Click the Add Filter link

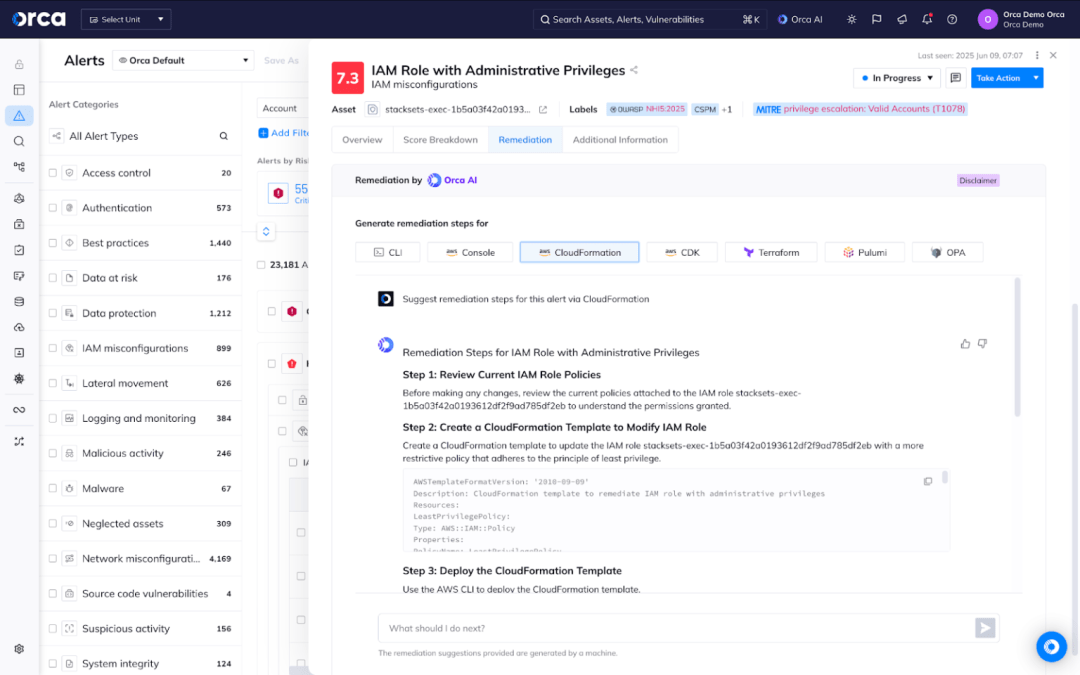[284, 133]
